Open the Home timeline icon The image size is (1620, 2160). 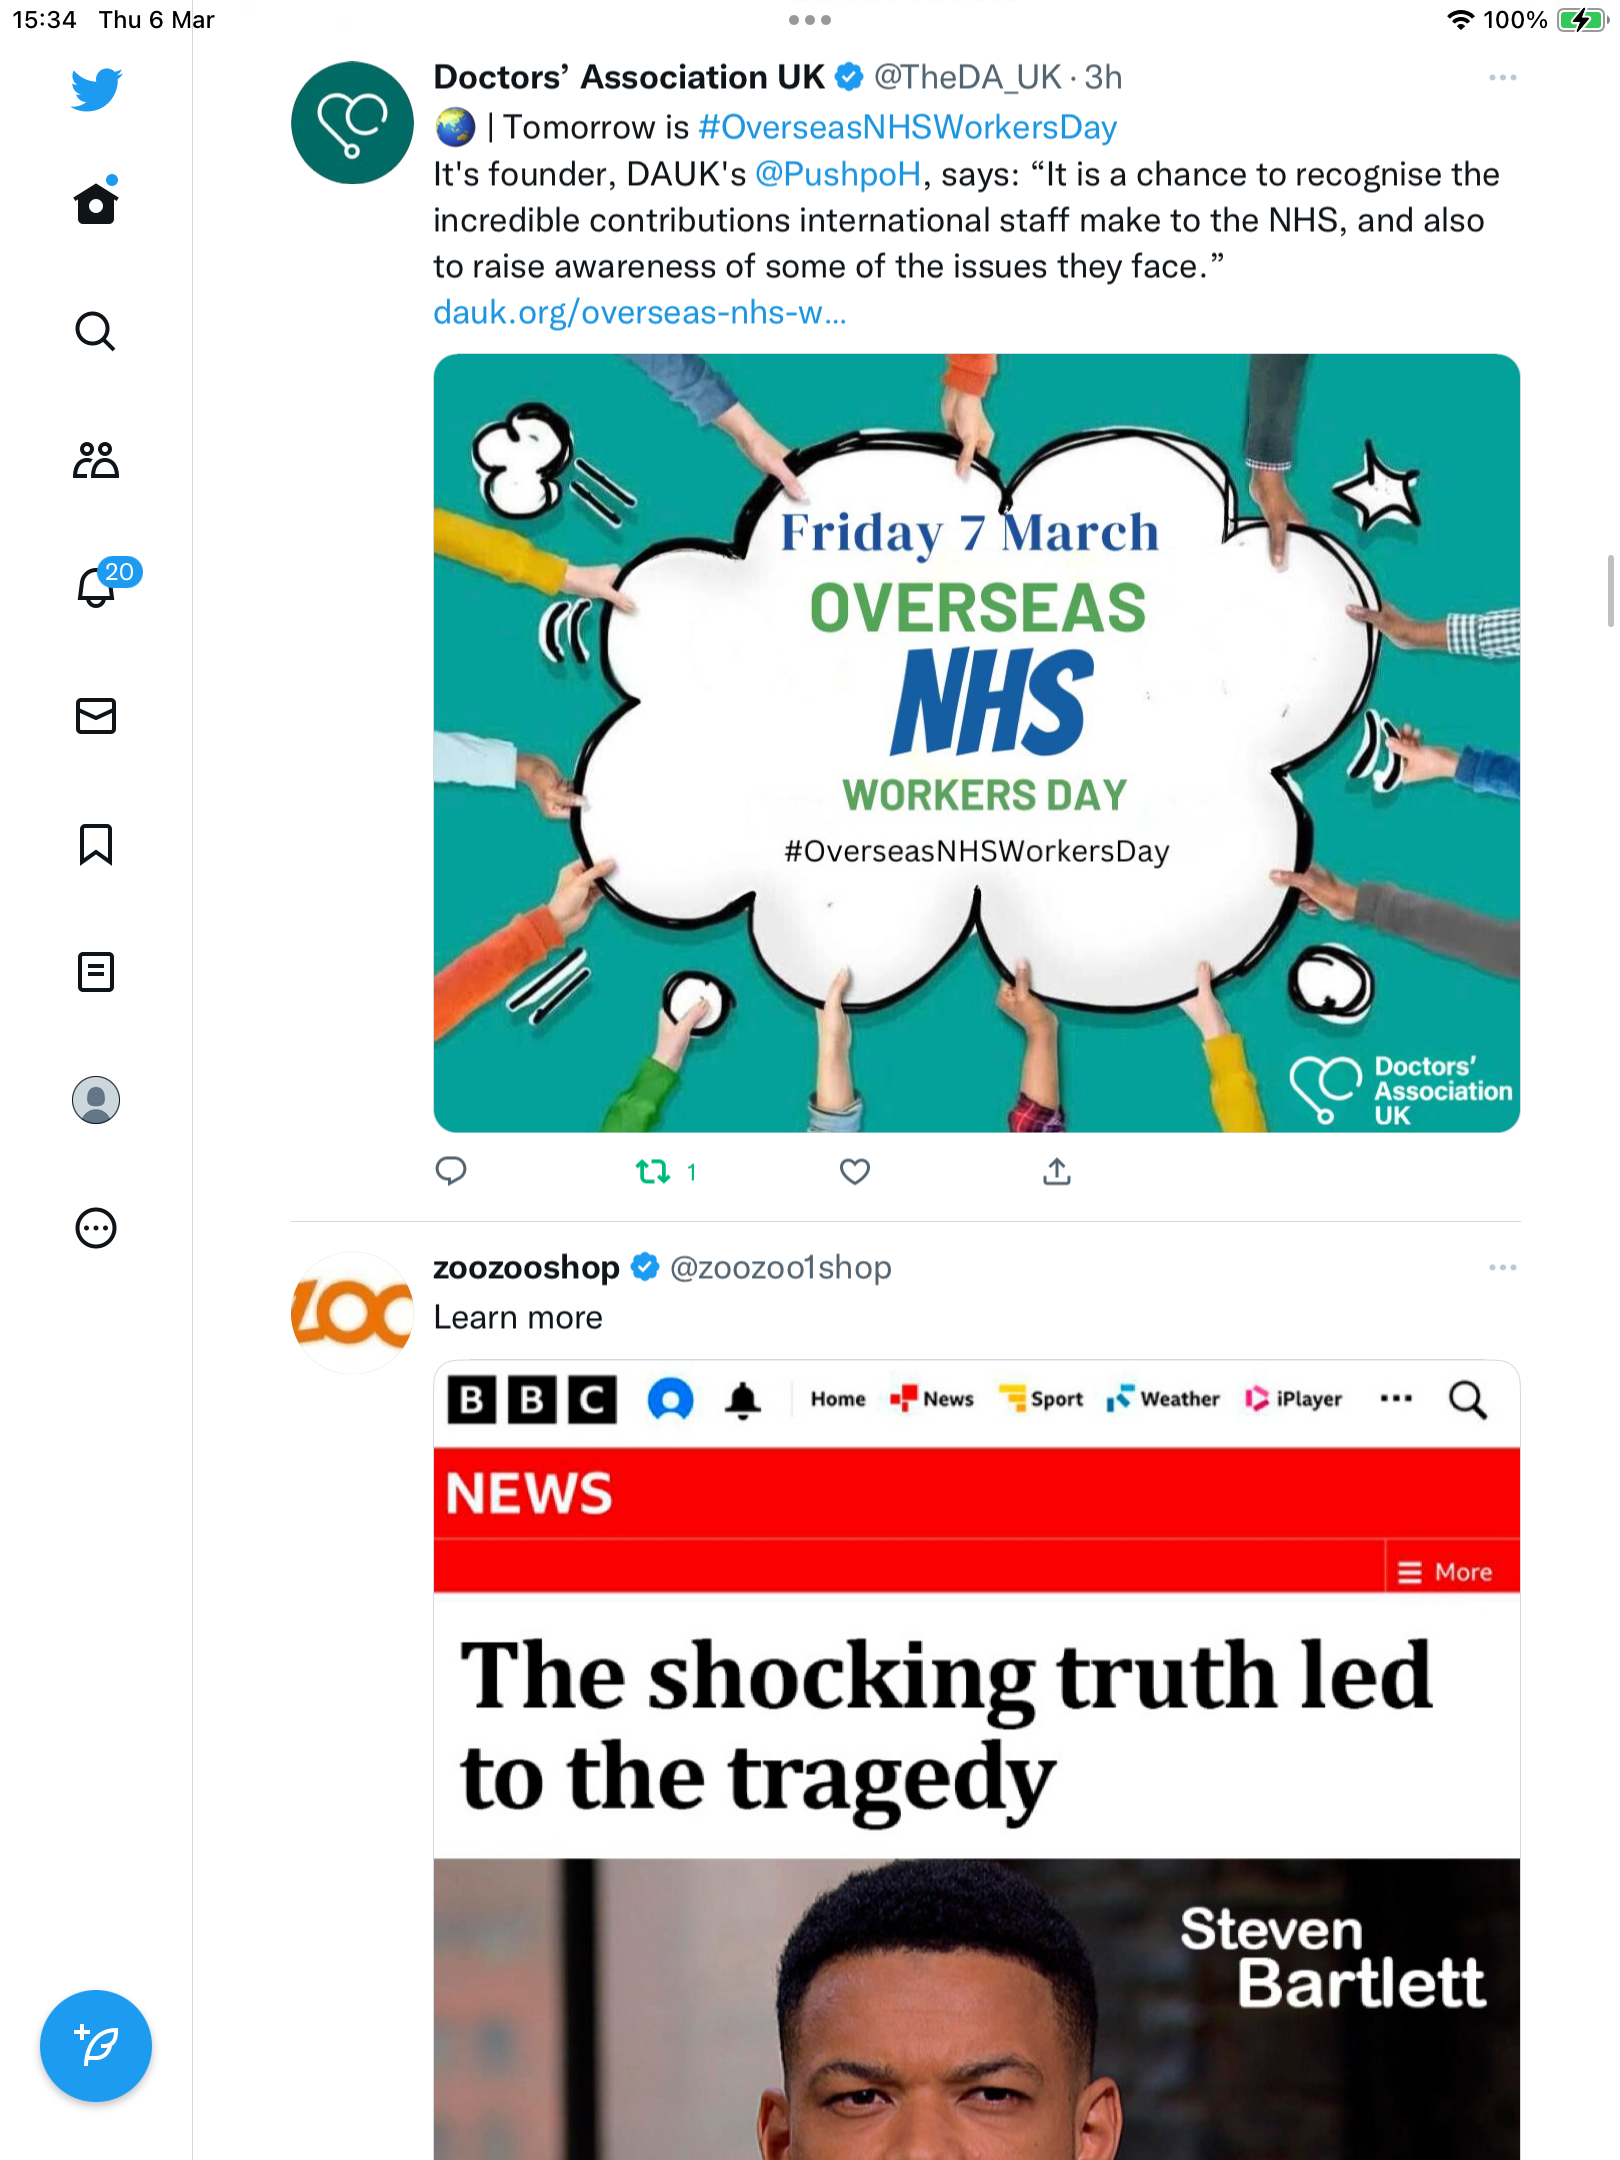tap(96, 203)
